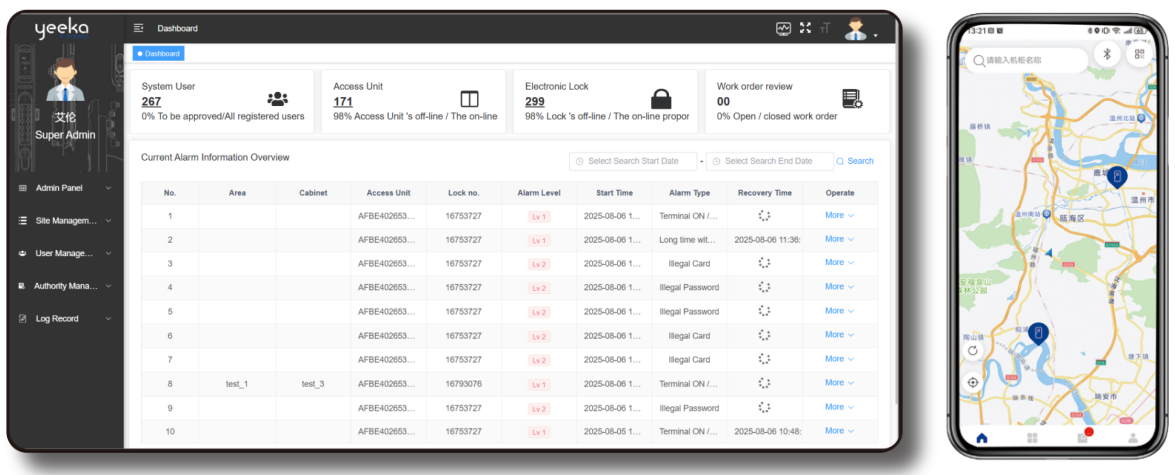Click the System User count 267
Image resolution: width=1175 pixels, height=475 pixels.
(x=151, y=102)
